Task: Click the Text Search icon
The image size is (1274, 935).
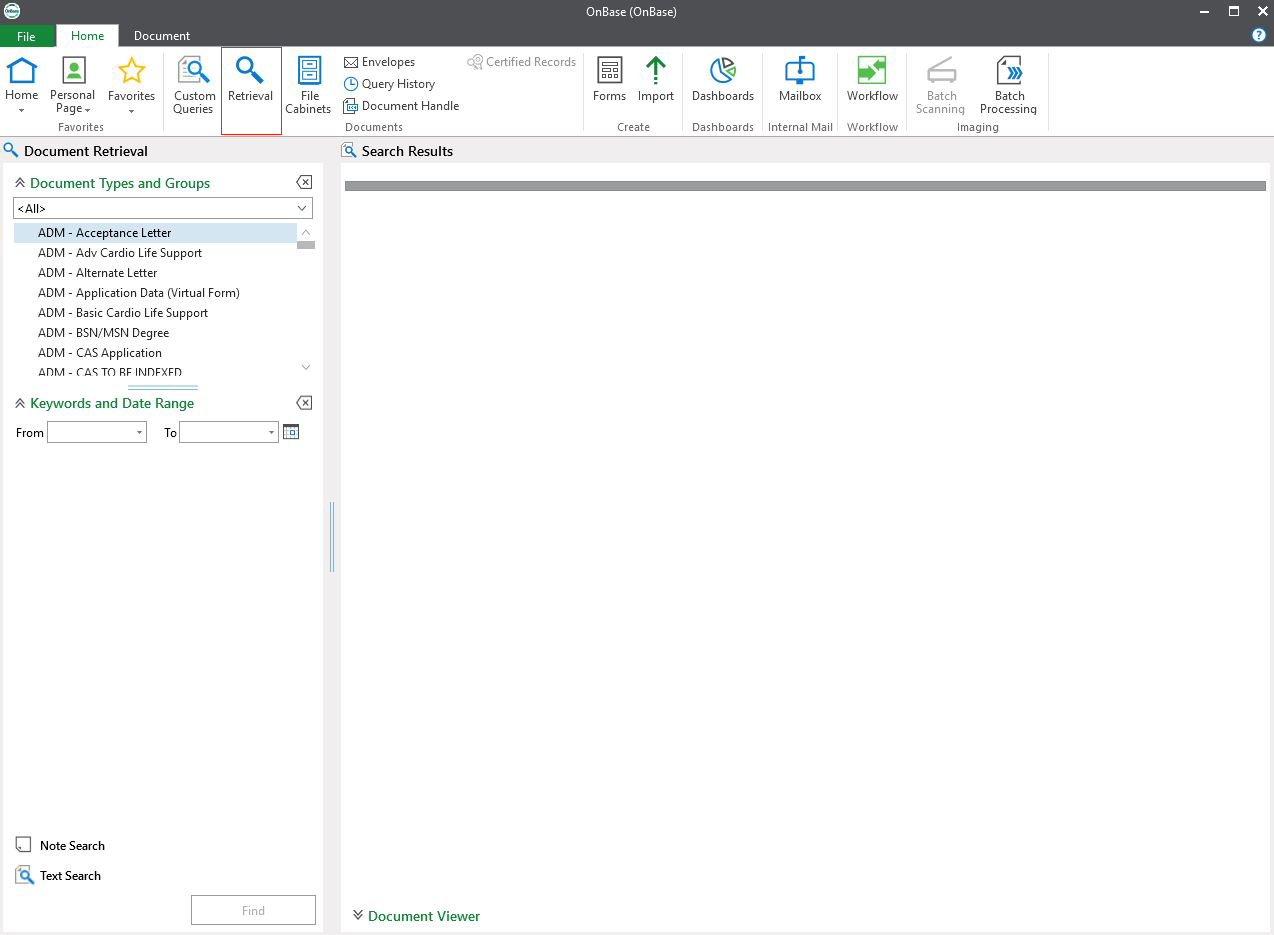Action: (25, 875)
